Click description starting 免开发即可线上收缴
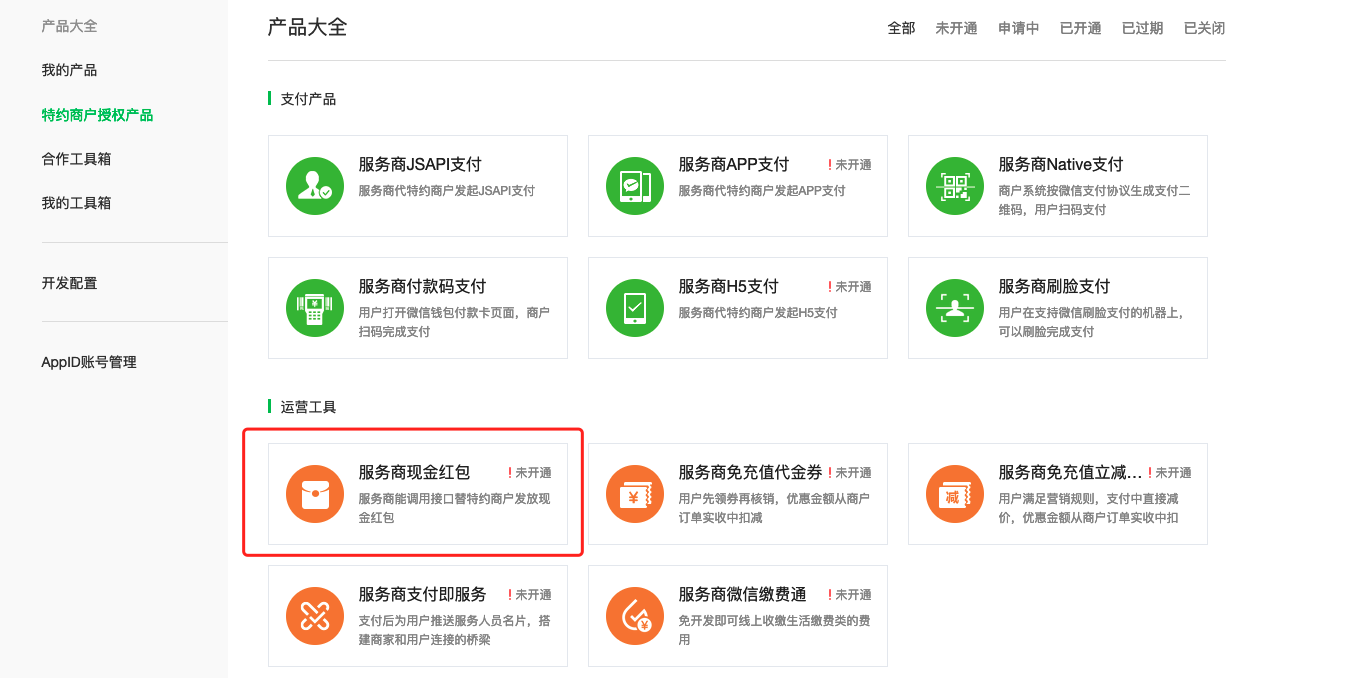The height and width of the screenshot is (678, 1367). click(774, 630)
